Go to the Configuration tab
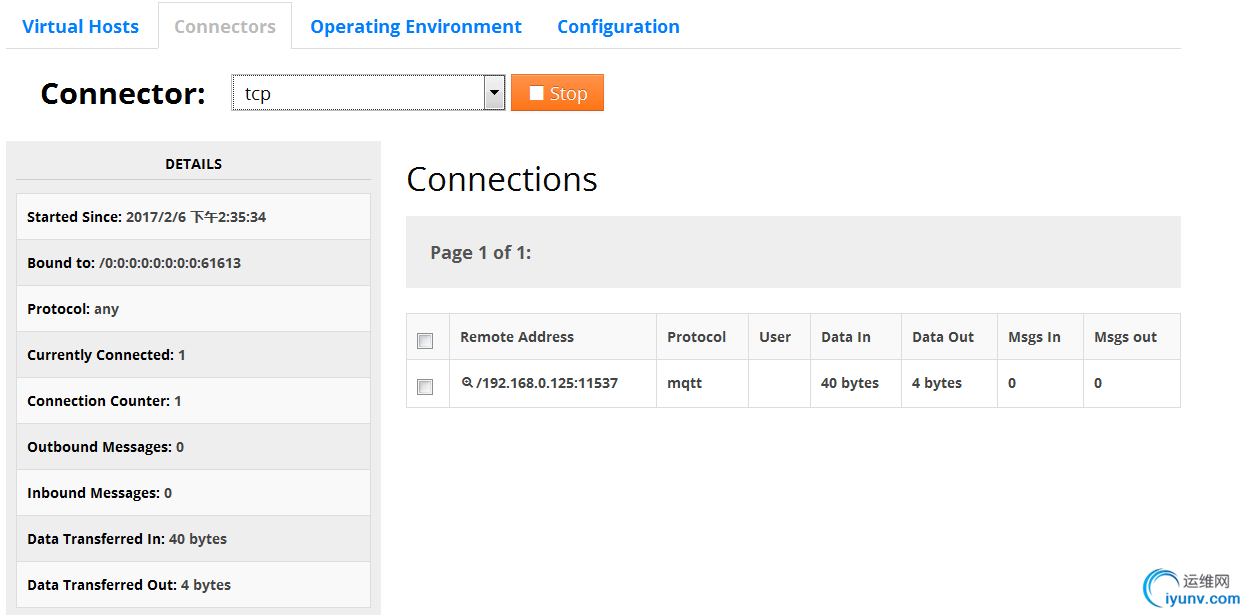Image resolution: width=1246 pixels, height=615 pixels. coord(618,27)
